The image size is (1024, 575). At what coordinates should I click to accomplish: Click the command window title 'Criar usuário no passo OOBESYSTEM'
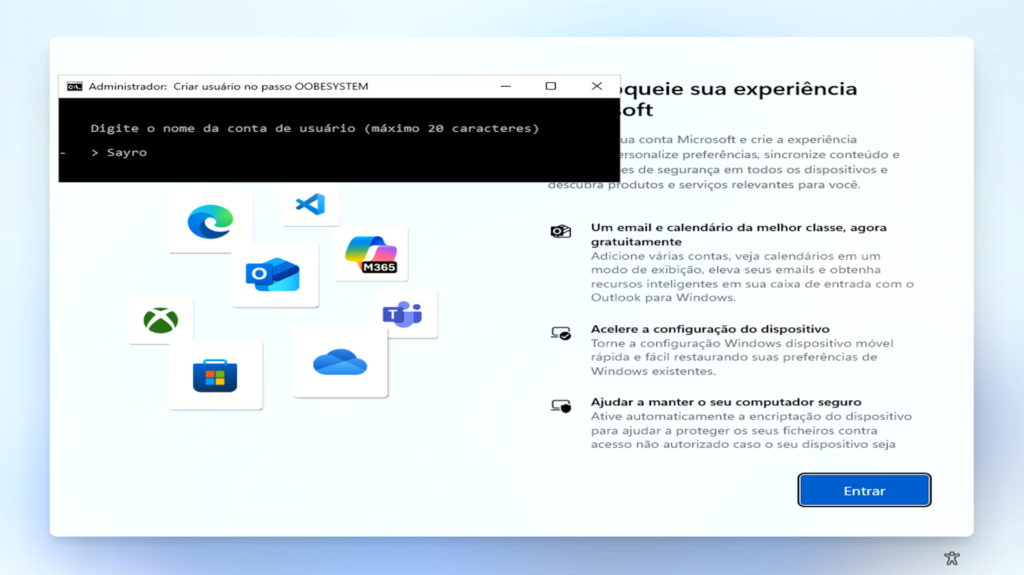coord(270,86)
